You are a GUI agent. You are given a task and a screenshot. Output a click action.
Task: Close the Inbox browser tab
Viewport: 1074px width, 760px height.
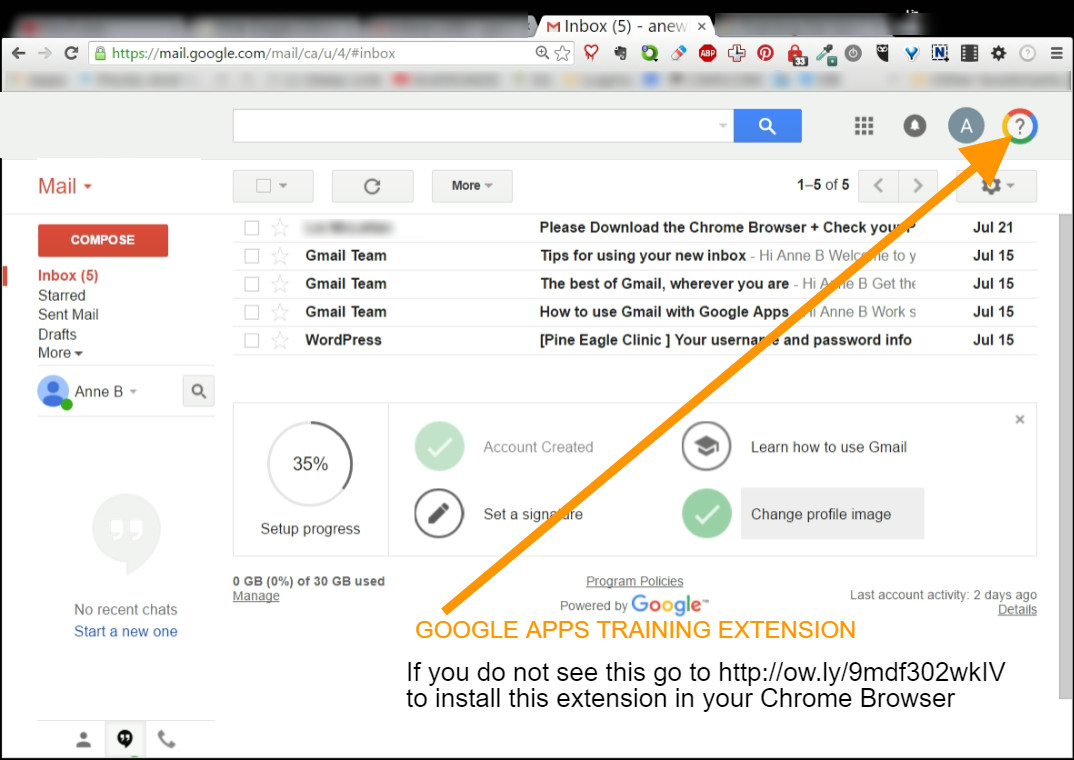702,26
